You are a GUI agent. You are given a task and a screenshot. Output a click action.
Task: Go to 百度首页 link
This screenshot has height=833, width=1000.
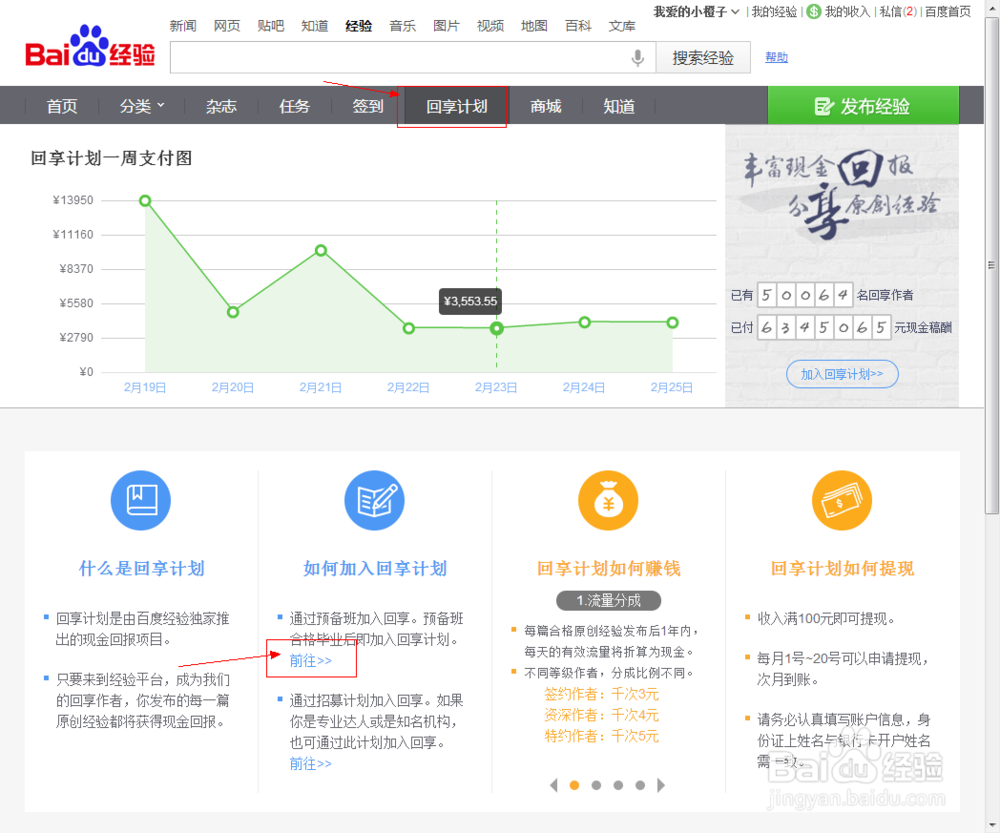point(948,11)
